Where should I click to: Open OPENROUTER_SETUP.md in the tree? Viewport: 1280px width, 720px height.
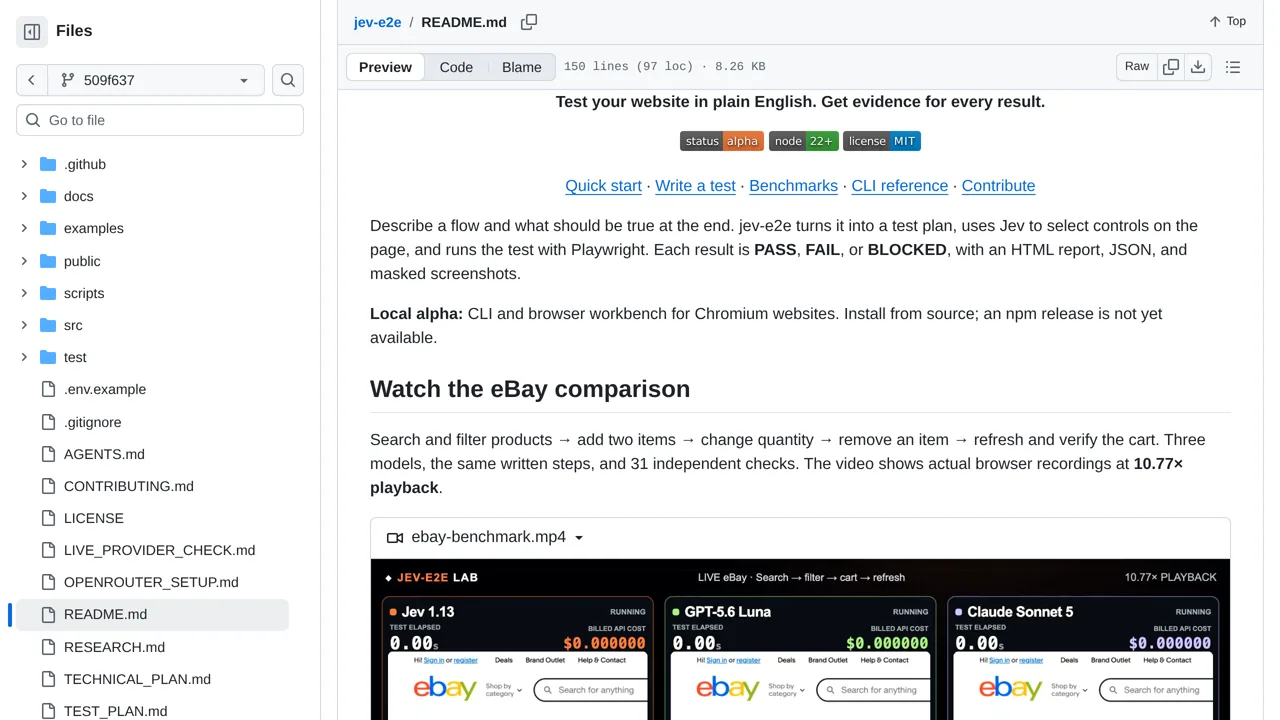click(151, 582)
